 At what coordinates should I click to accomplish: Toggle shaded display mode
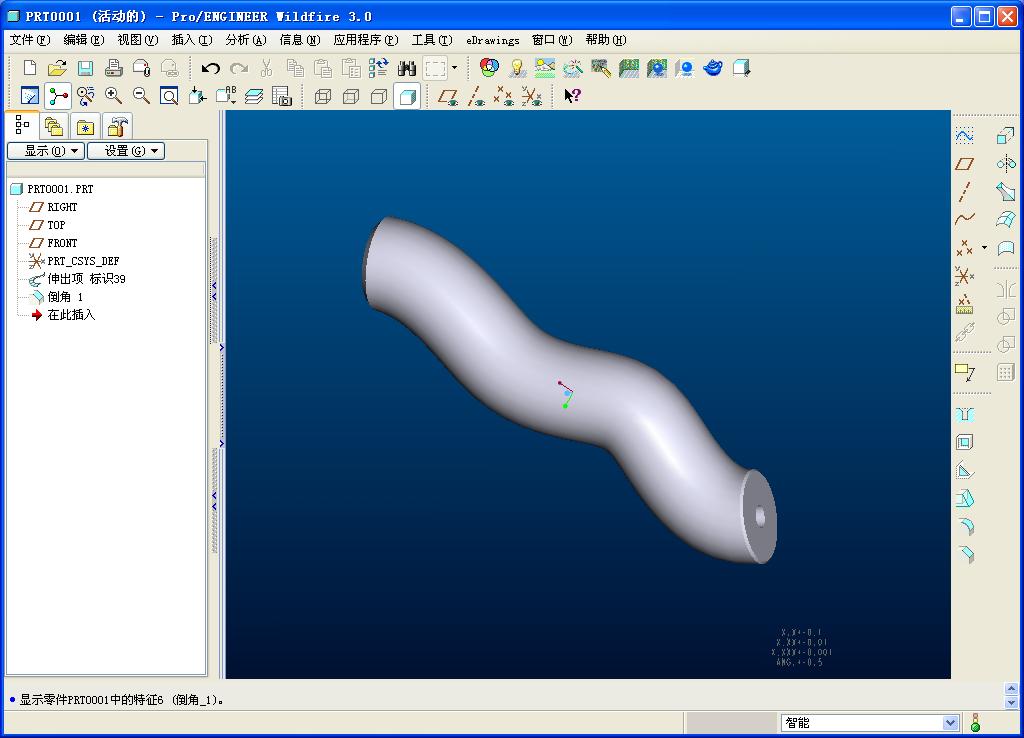pos(407,97)
